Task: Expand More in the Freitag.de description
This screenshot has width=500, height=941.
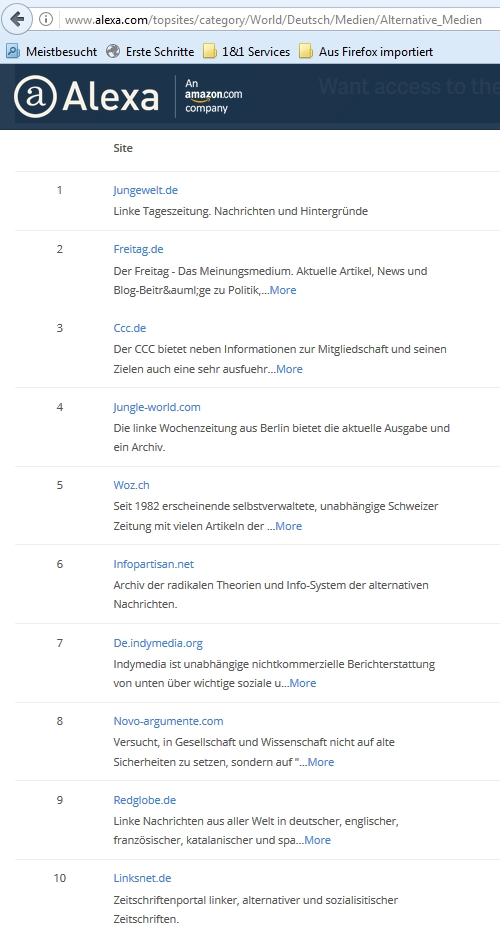Action: click(x=283, y=290)
